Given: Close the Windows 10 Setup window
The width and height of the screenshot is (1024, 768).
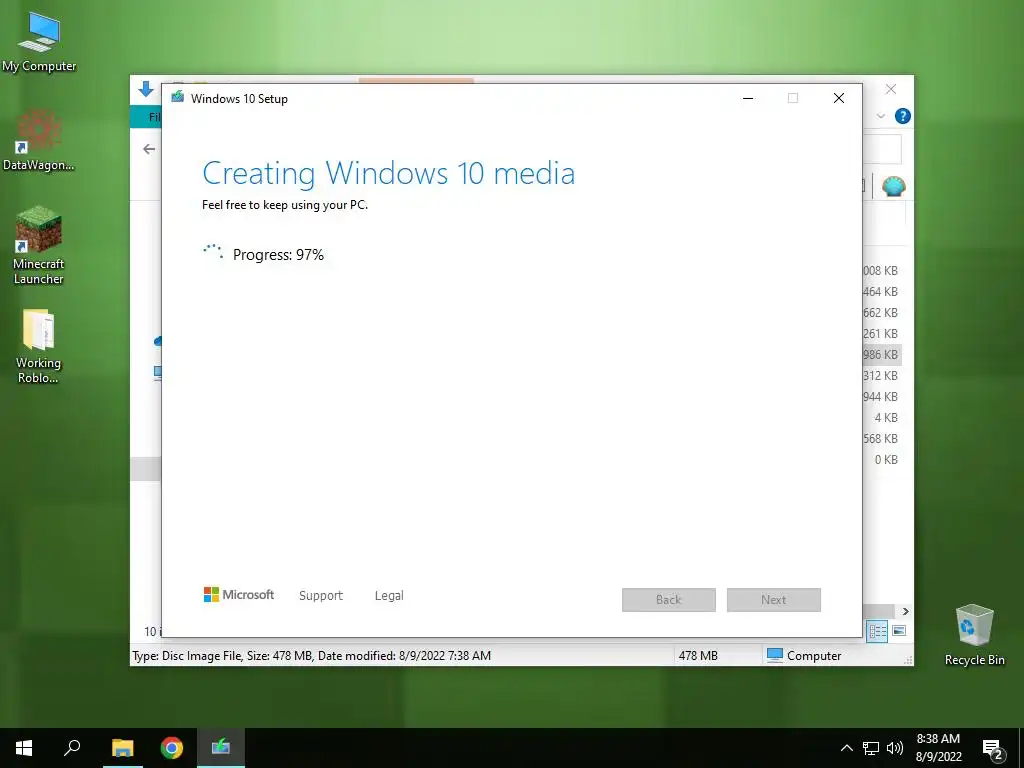Looking at the screenshot, I should (x=839, y=98).
